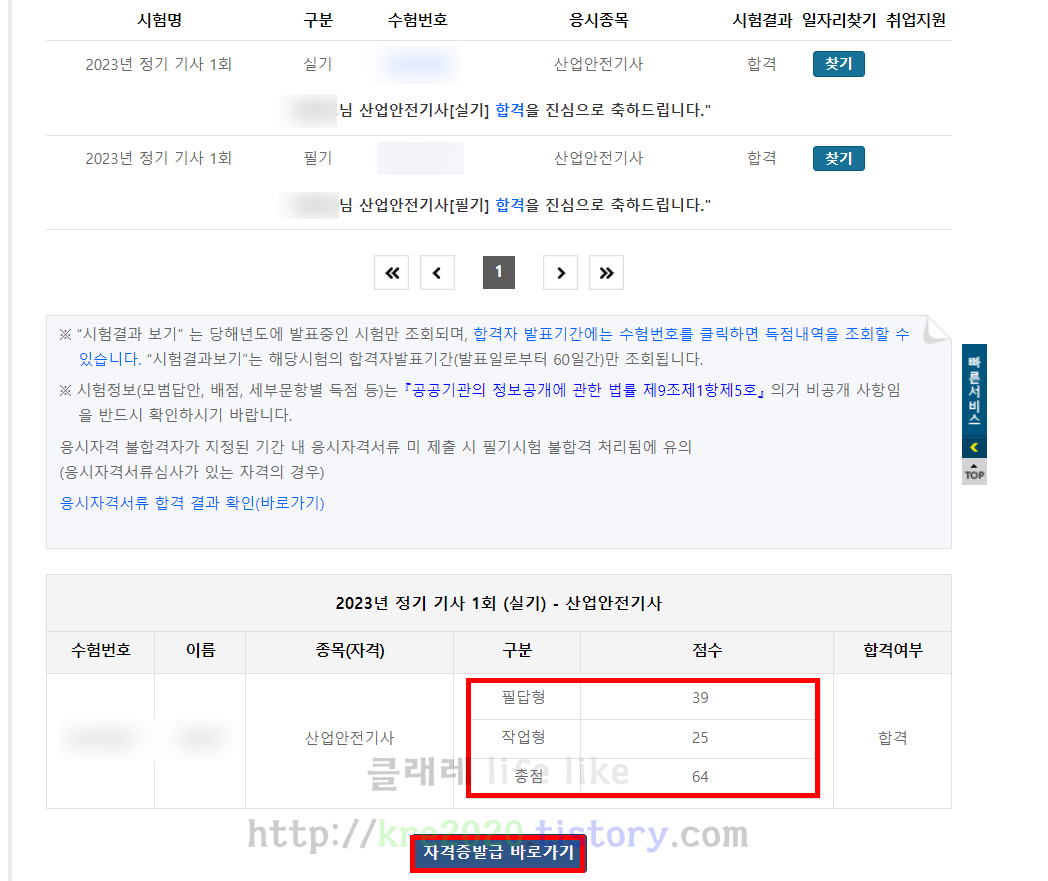Screen dimensions: 1048x881
Task: Click 필기 in 구분 column
Action: [x=317, y=158]
